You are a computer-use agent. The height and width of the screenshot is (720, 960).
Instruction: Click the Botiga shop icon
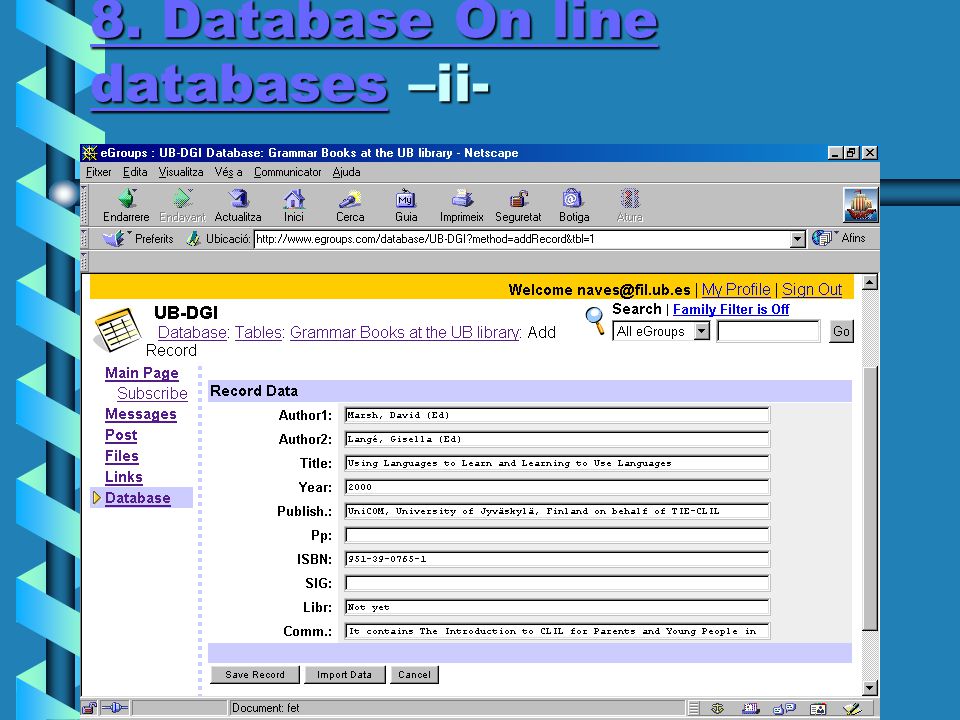[x=574, y=198]
